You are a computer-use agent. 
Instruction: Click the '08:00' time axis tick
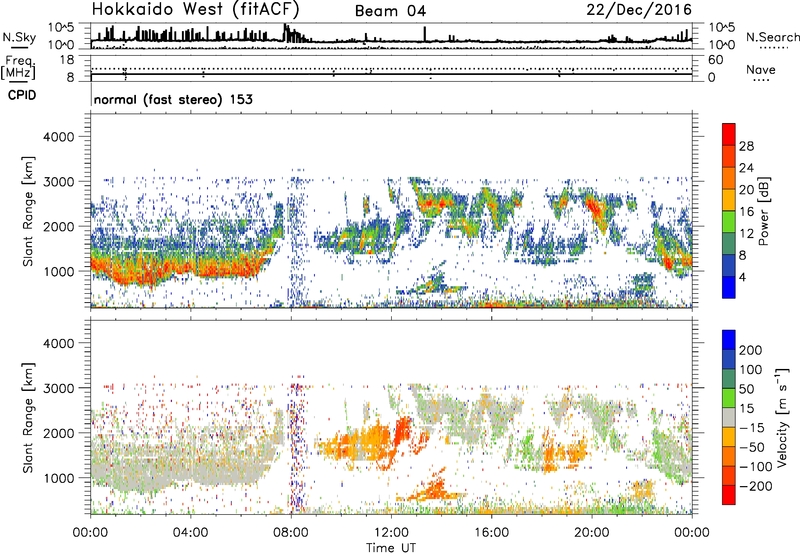291,533
